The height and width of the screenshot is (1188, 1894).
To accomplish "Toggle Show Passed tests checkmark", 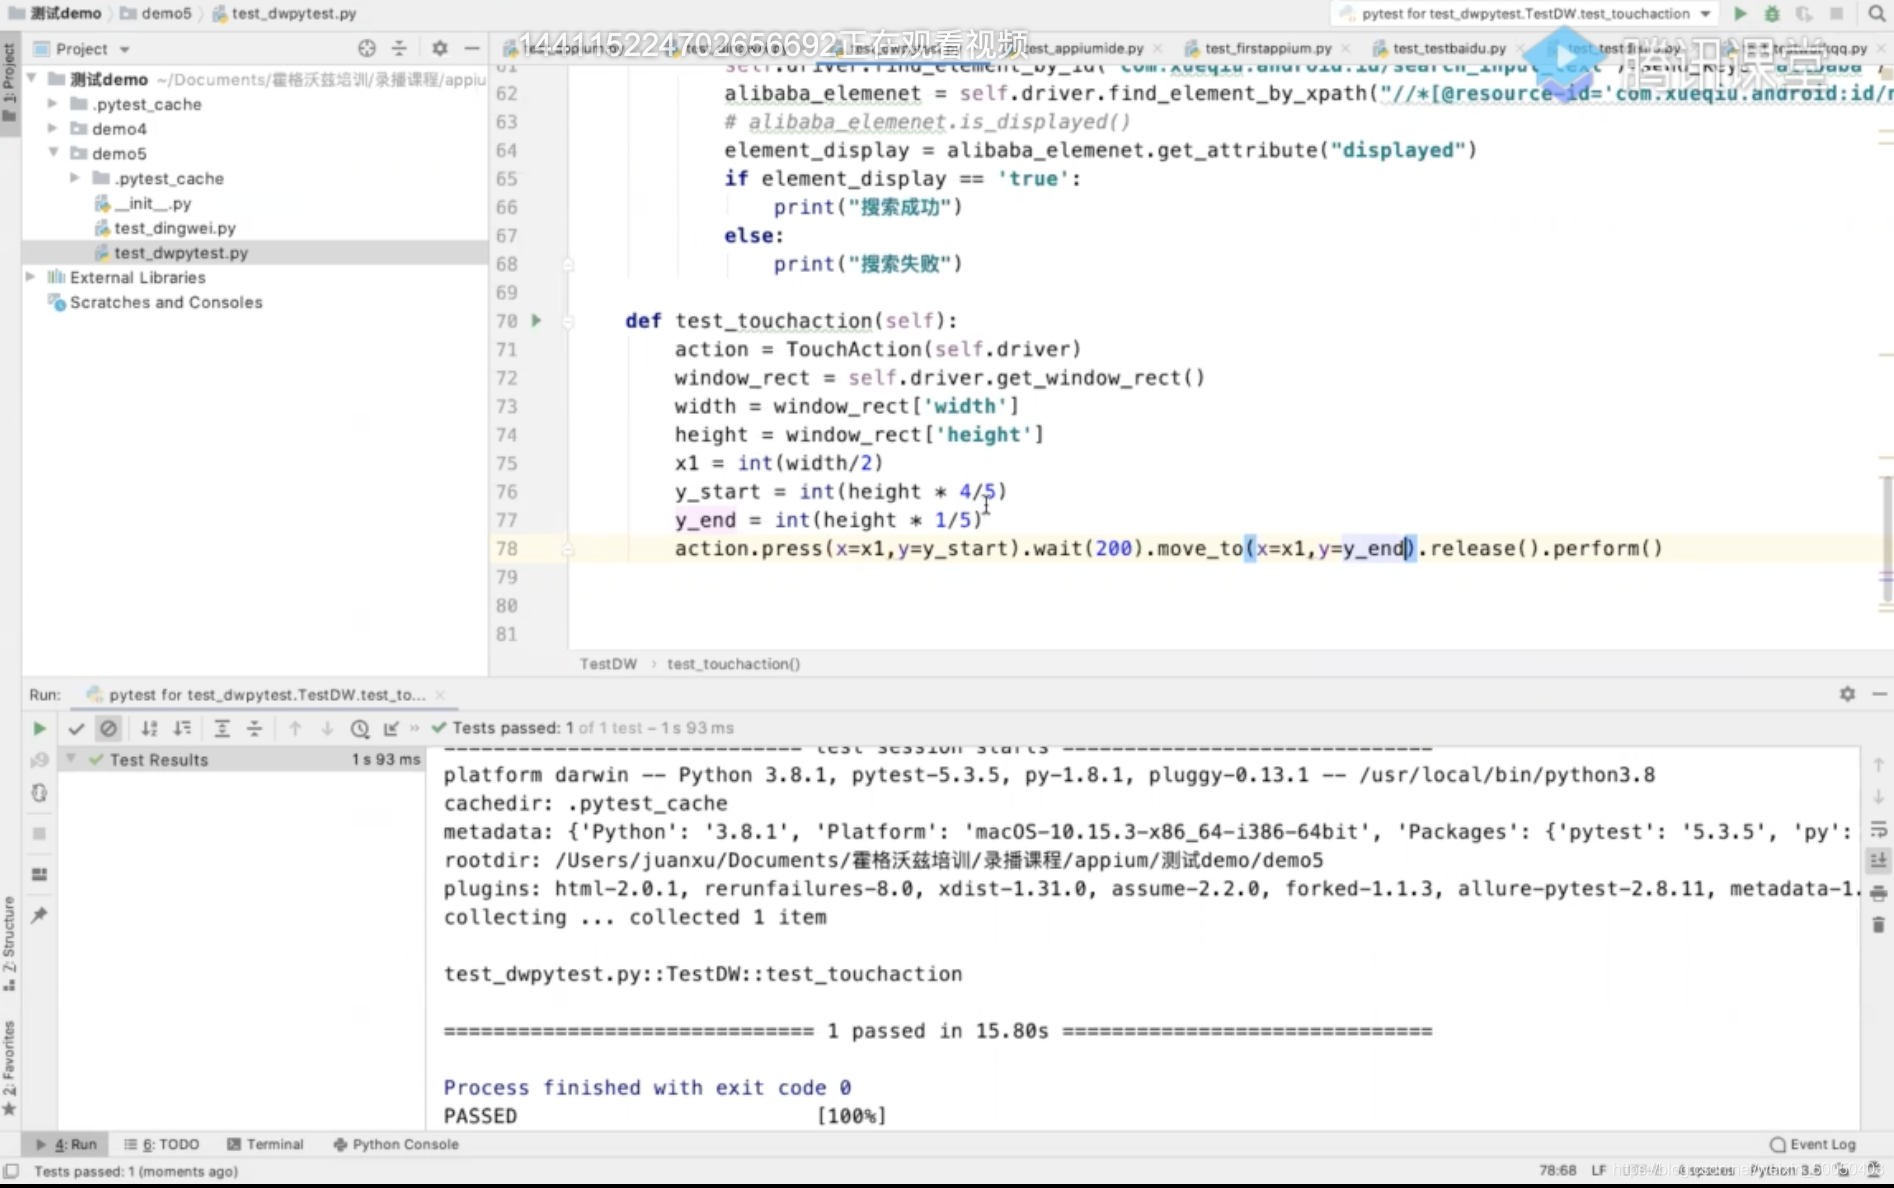I will 76,729.
